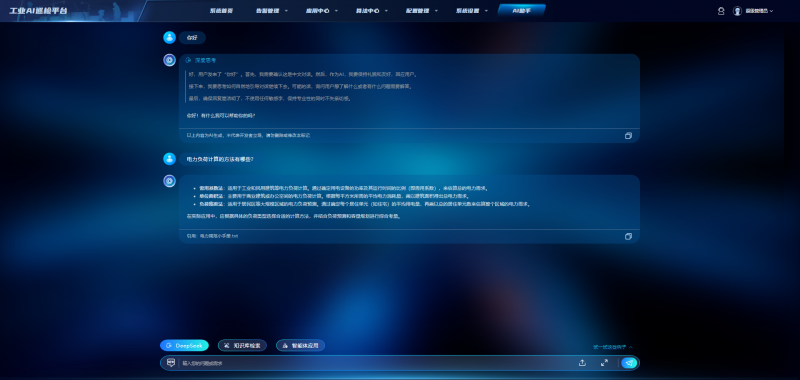Expand input box with the fullscreen arrows icon
The height and width of the screenshot is (380, 800).
tap(604, 363)
